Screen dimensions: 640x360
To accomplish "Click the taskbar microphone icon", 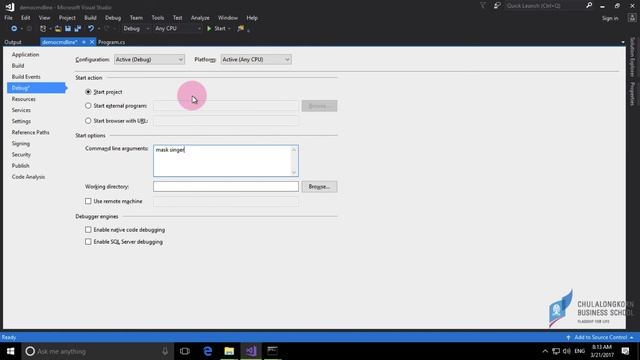I will click(165, 351).
